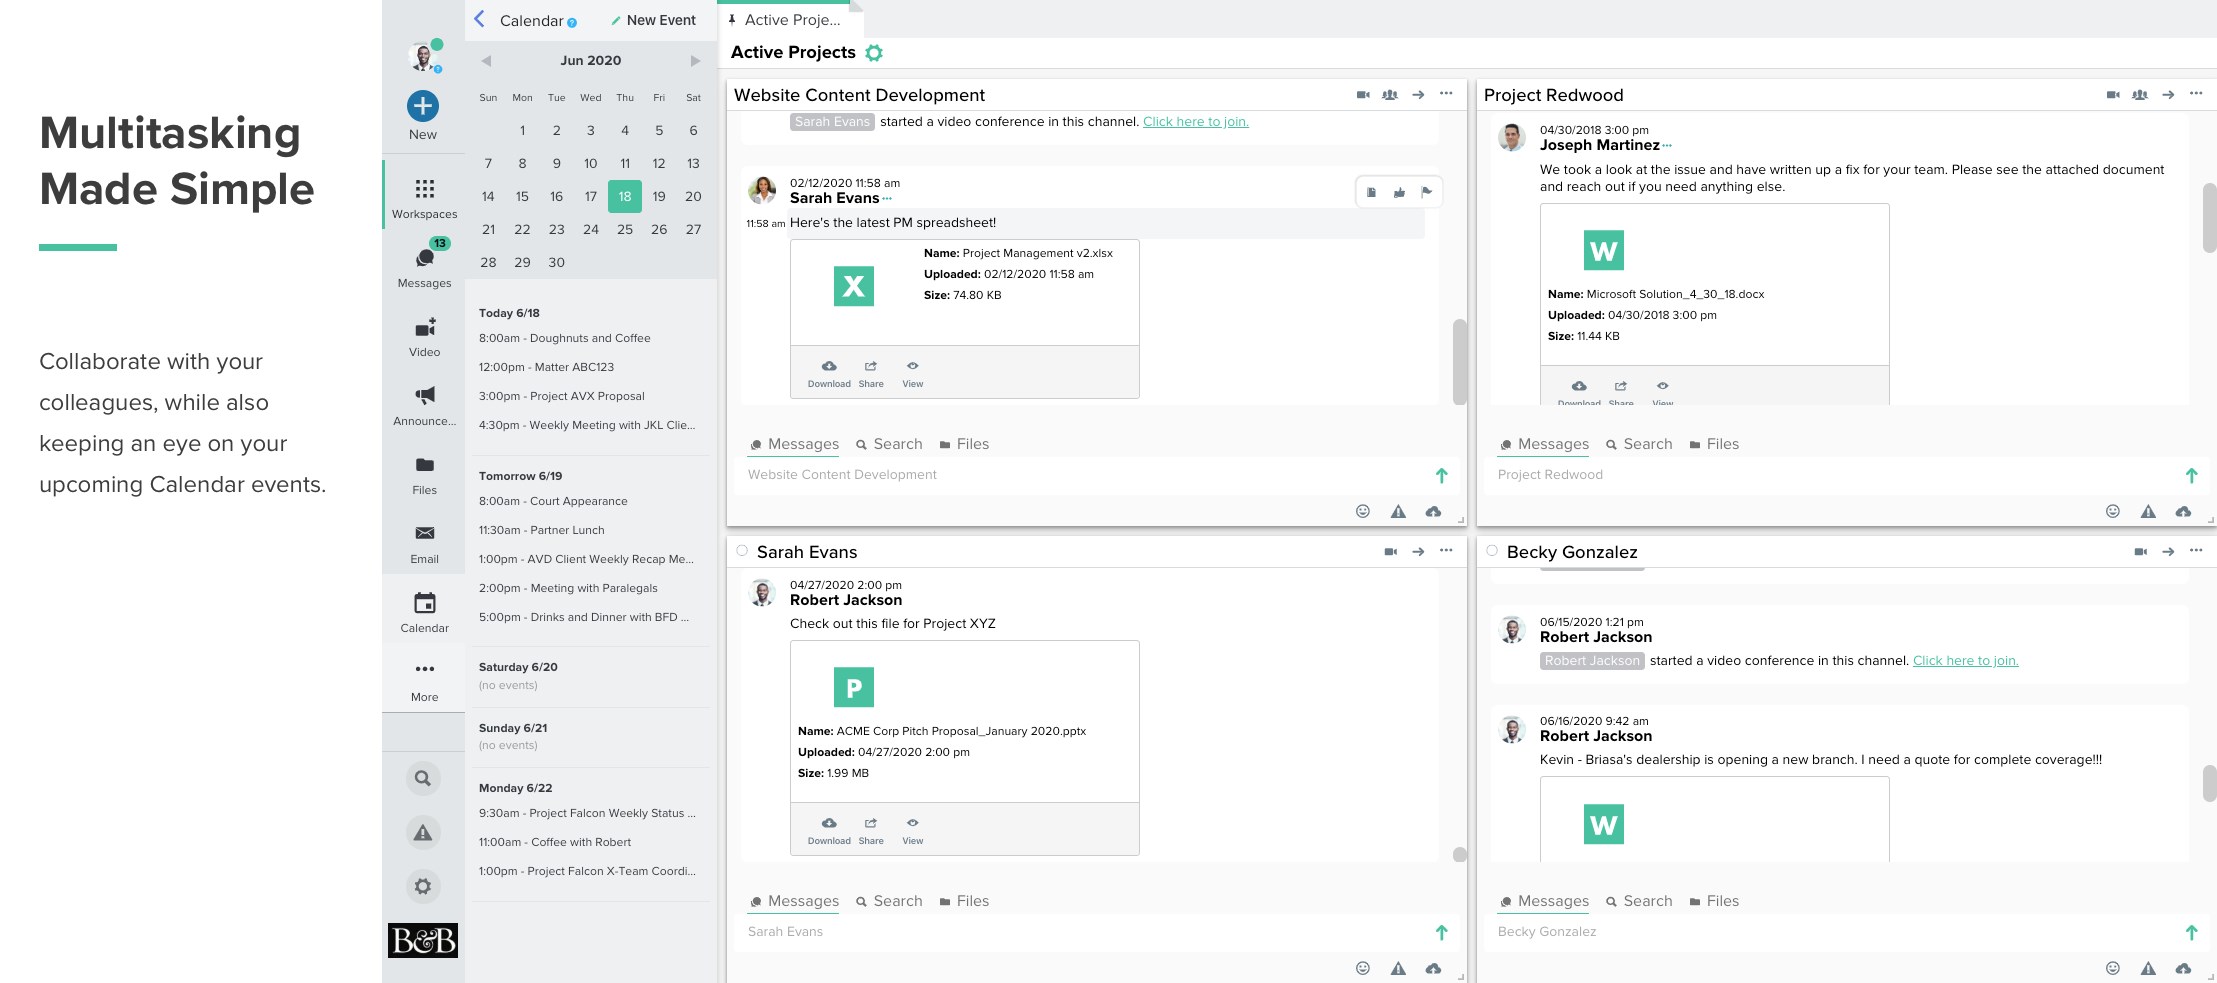2217x983 pixels.
Task: View the ACME Corp Pitch Proposal file
Action: tap(912, 828)
